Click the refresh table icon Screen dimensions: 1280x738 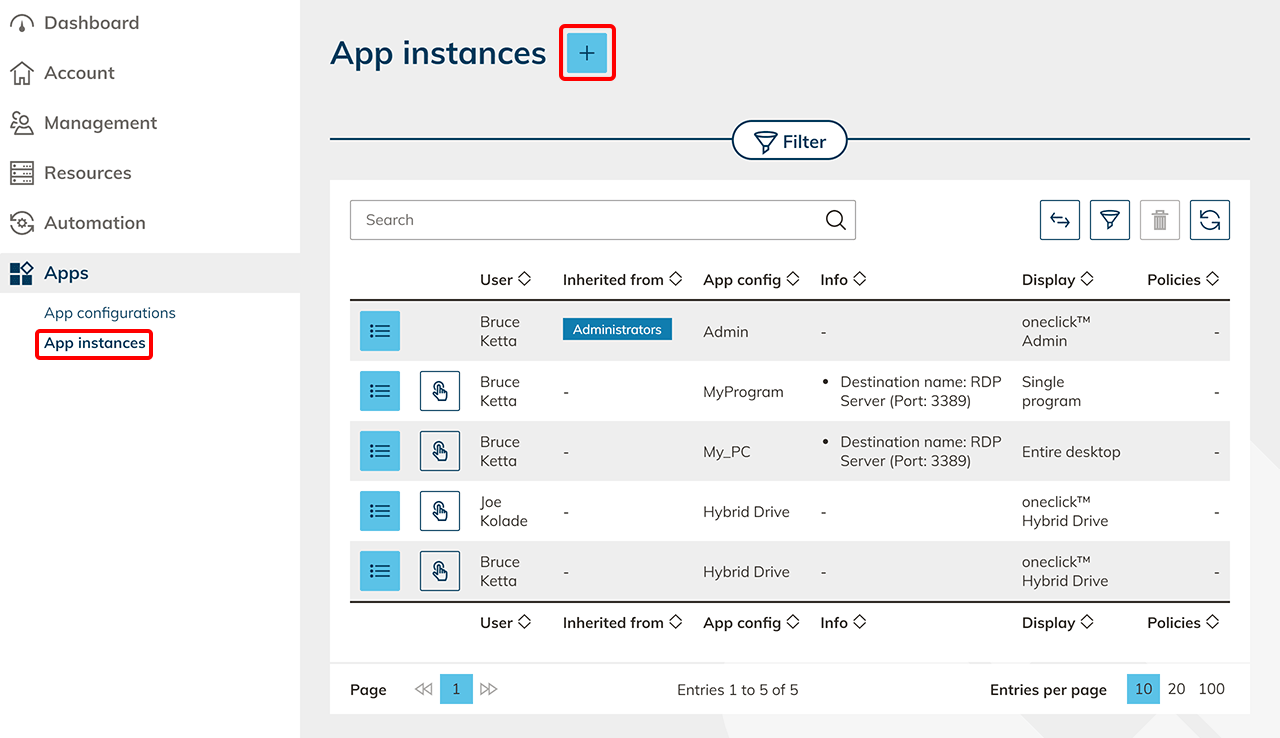1209,220
